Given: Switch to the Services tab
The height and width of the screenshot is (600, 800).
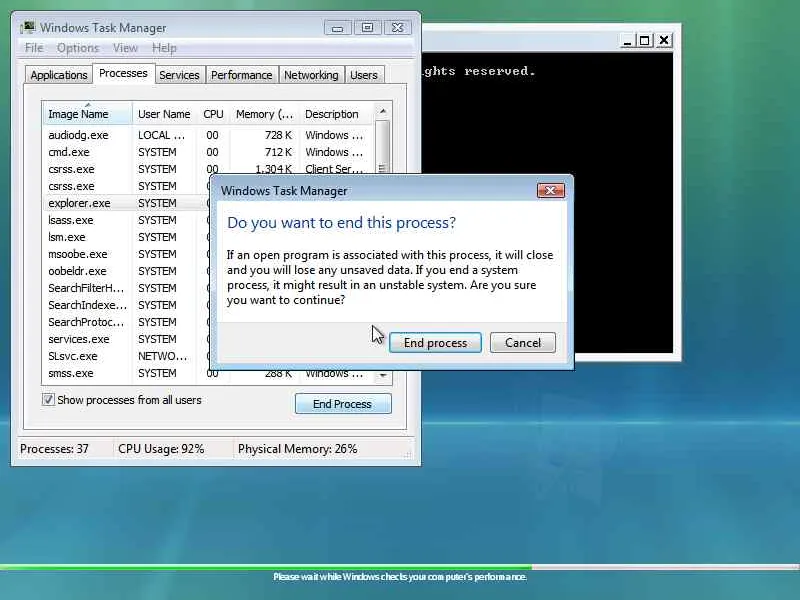Looking at the screenshot, I should tap(179, 75).
